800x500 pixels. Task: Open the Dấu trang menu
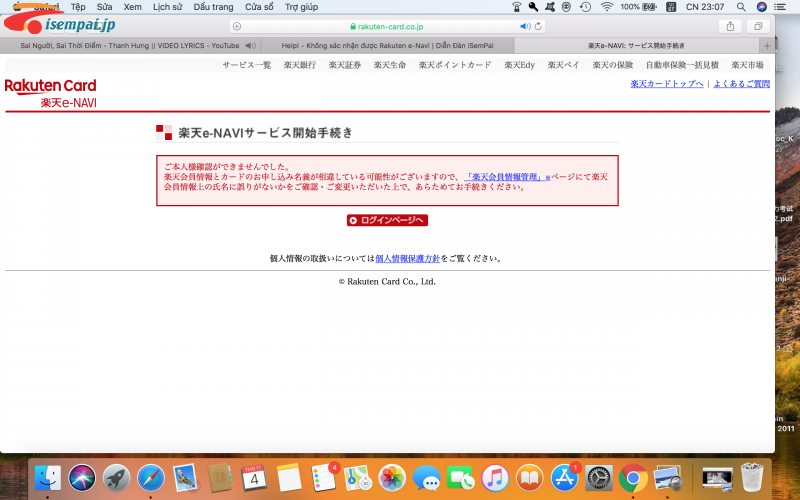213,7
